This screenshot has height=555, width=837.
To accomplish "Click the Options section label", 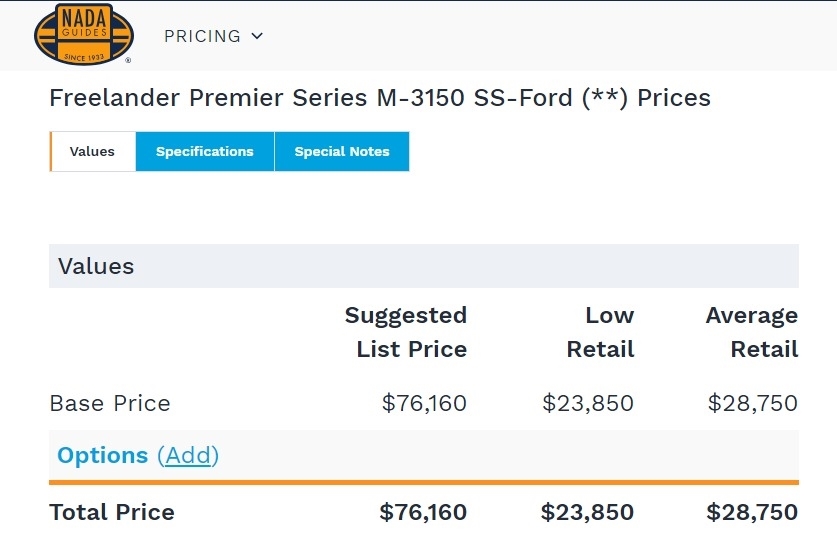I will [x=102, y=456].
